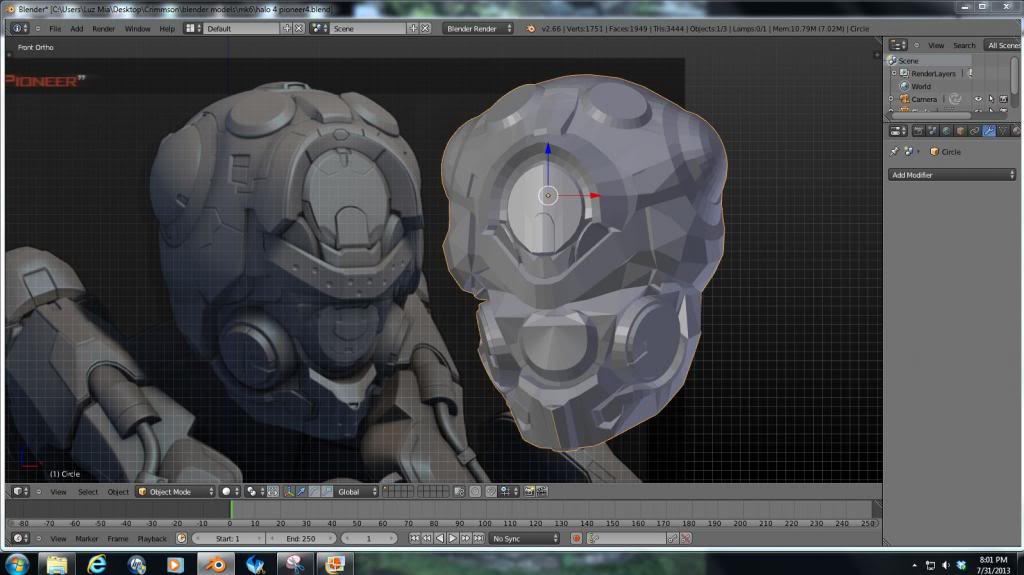Click the Start frame field
The height and width of the screenshot is (575, 1024).
click(x=228, y=538)
